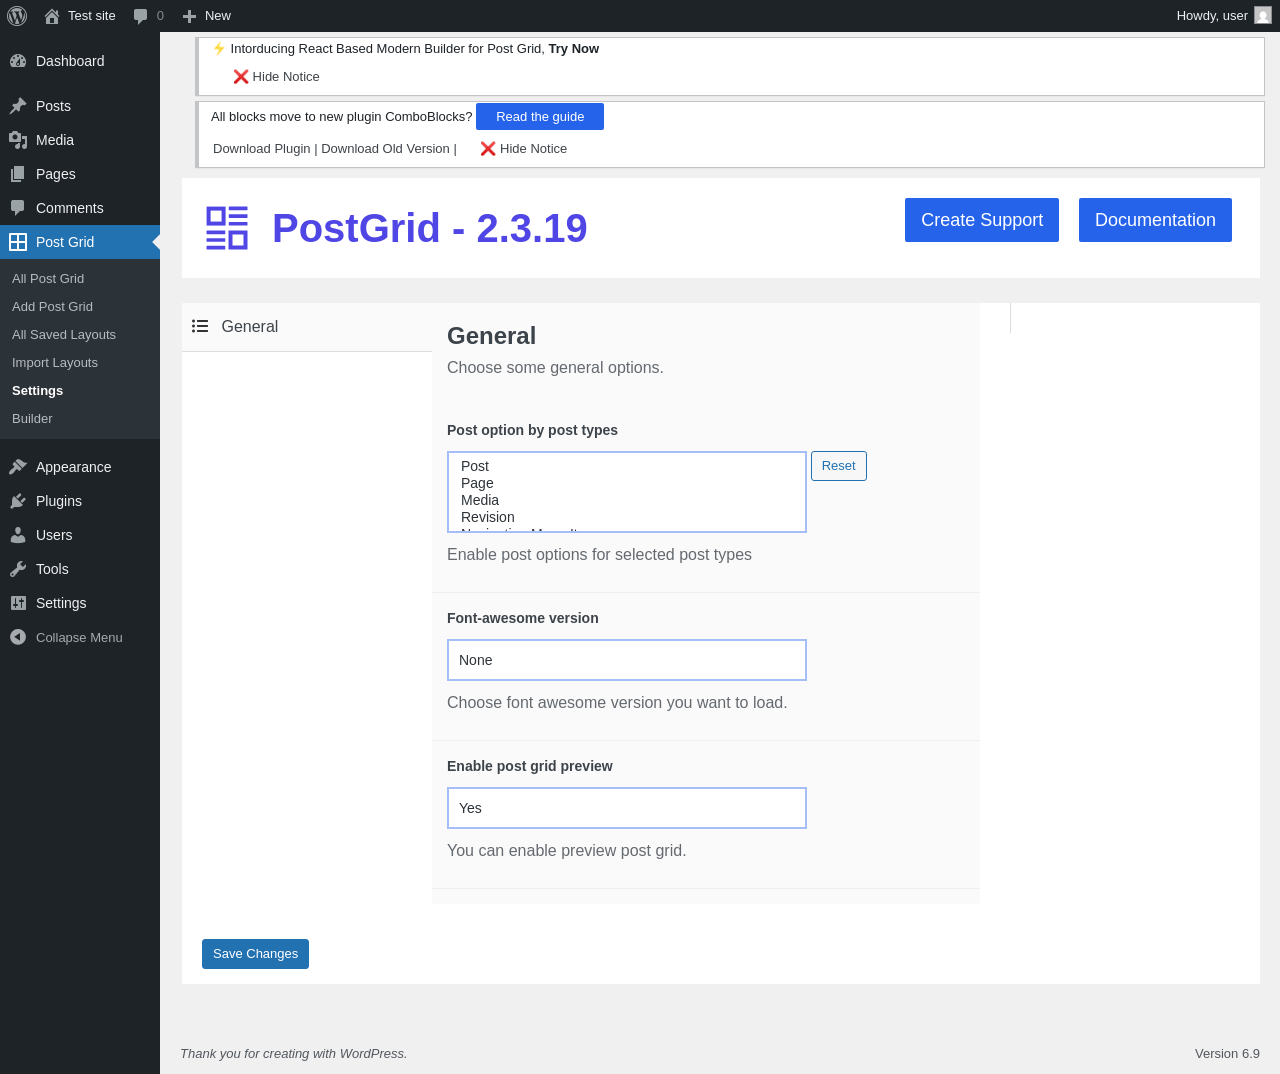Open the Dashboard menu
1280x1074 pixels.
tap(80, 61)
